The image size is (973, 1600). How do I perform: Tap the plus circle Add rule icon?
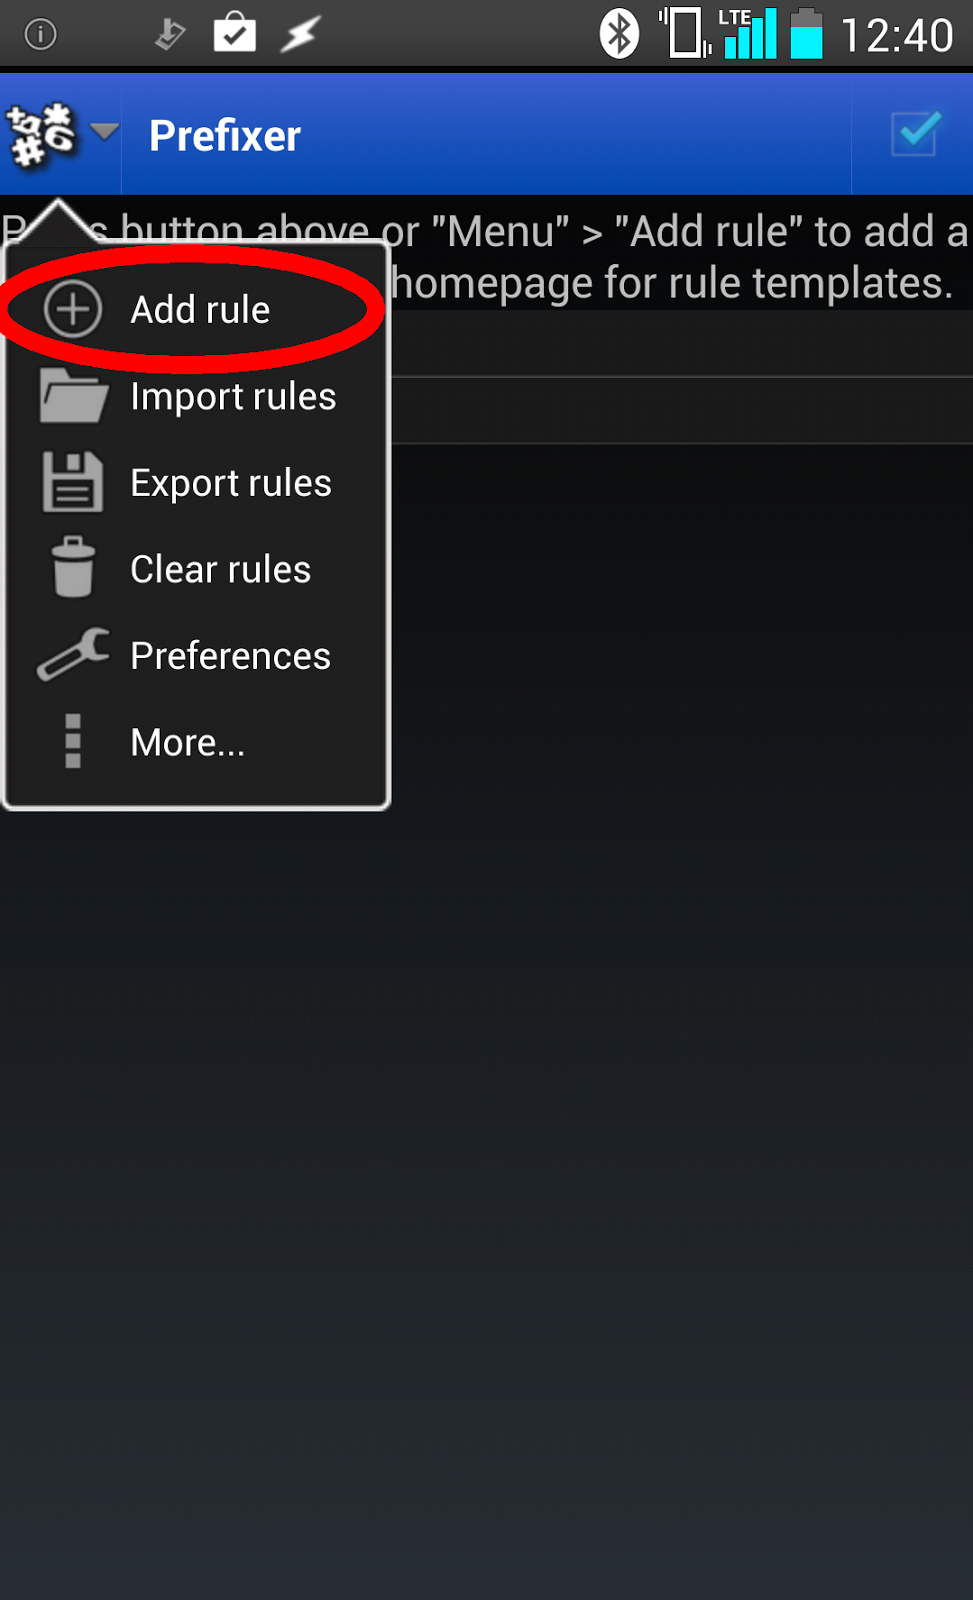coord(73,309)
